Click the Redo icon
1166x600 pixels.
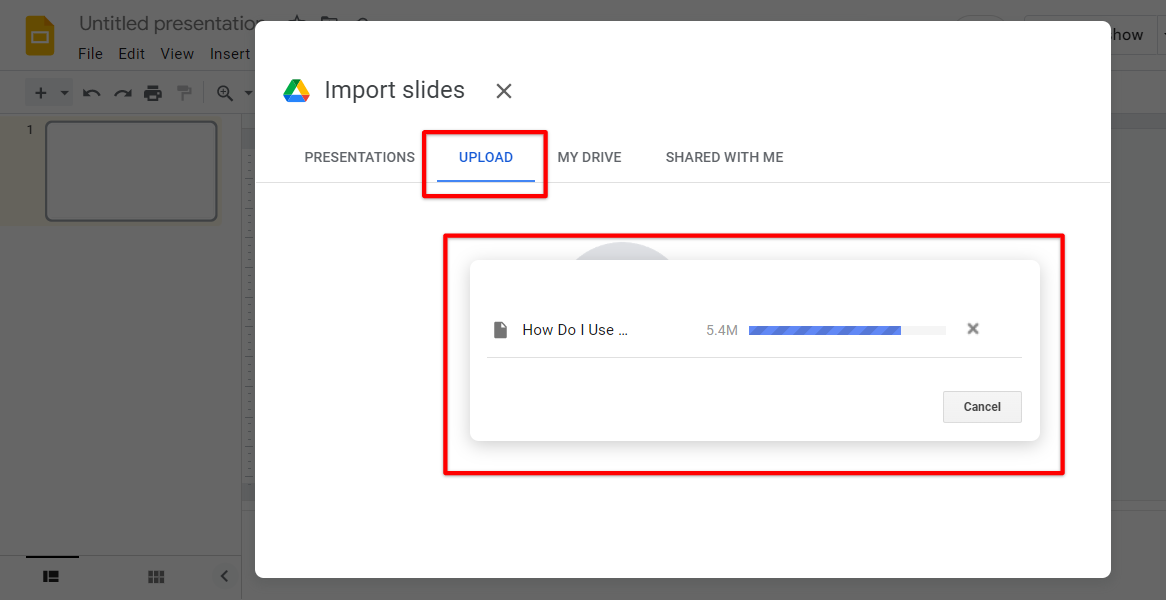pos(122,92)
